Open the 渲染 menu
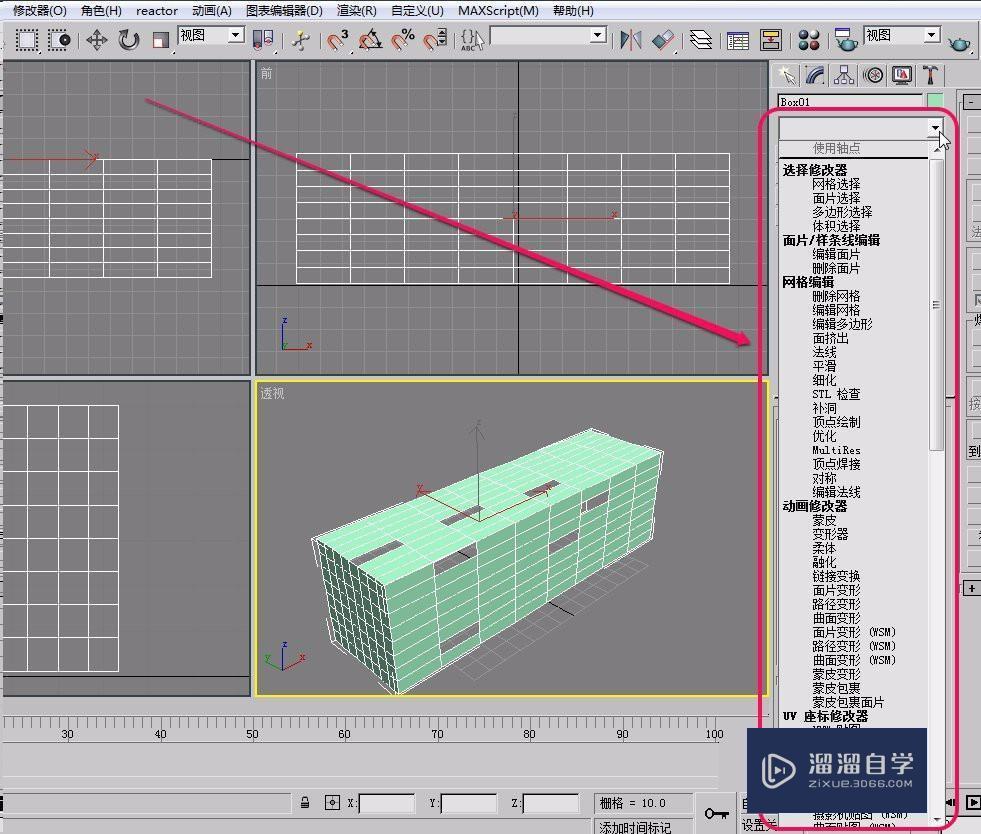 tap(355, 10)
